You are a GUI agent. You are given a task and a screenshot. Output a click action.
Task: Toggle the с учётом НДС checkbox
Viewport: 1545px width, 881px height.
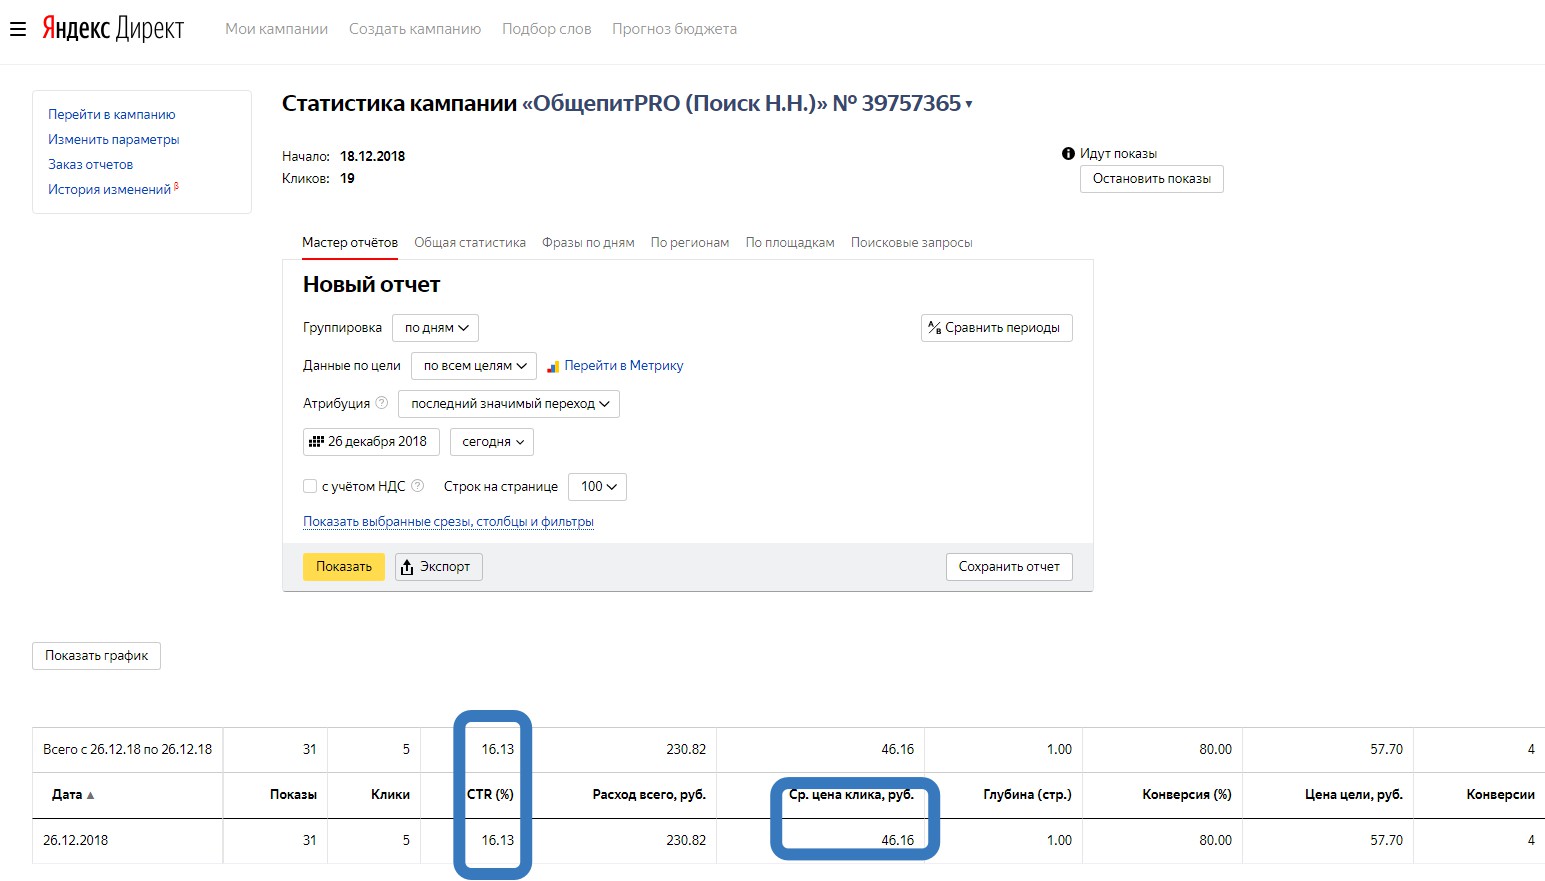pos(310,486)
